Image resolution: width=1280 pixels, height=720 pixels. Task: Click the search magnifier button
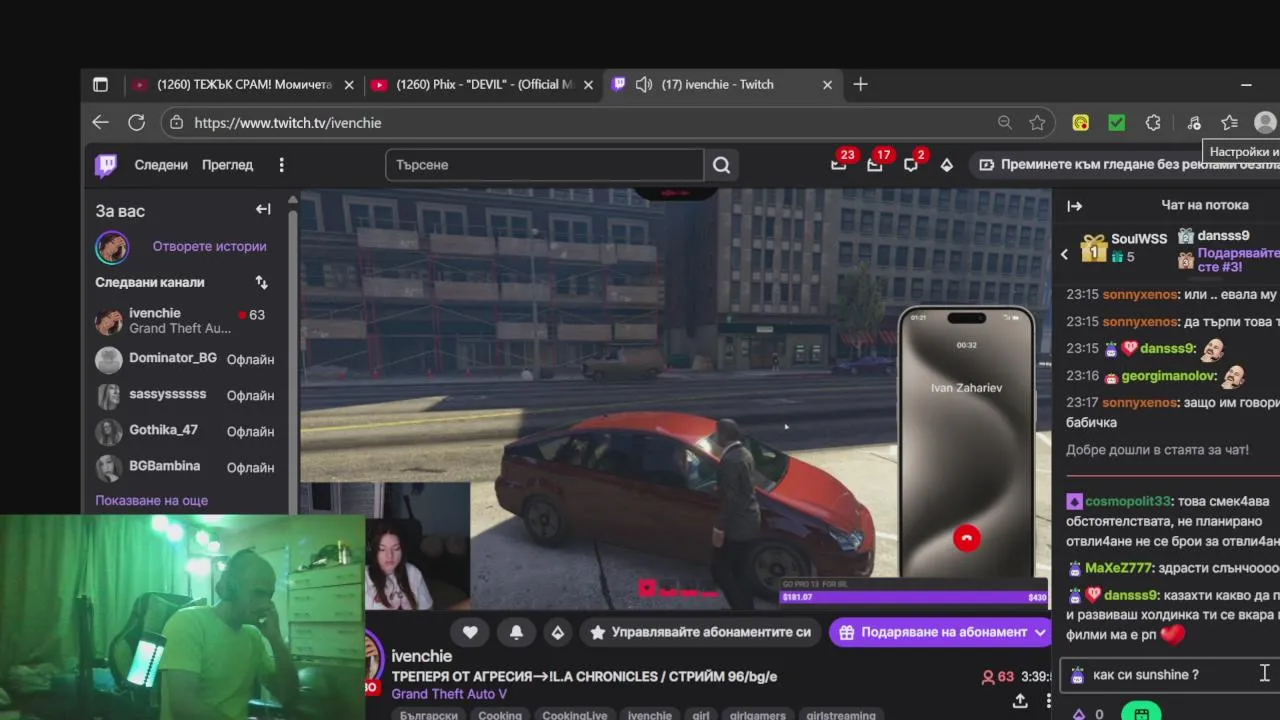721,165
